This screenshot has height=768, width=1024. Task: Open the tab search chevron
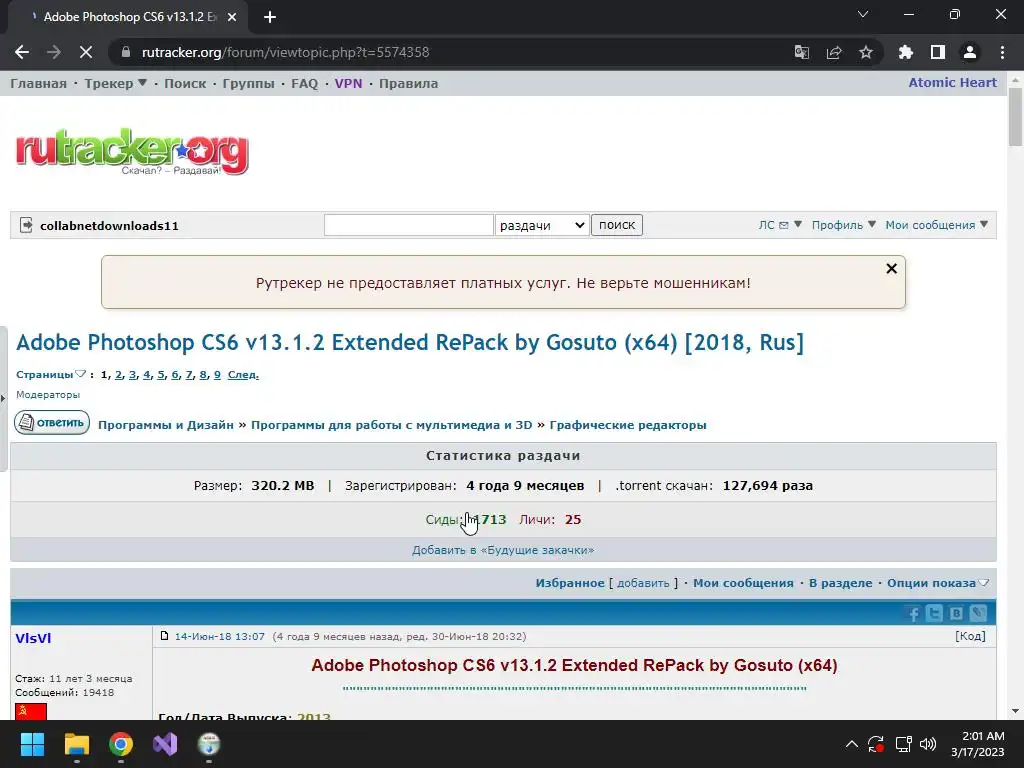tap(863, 14)
